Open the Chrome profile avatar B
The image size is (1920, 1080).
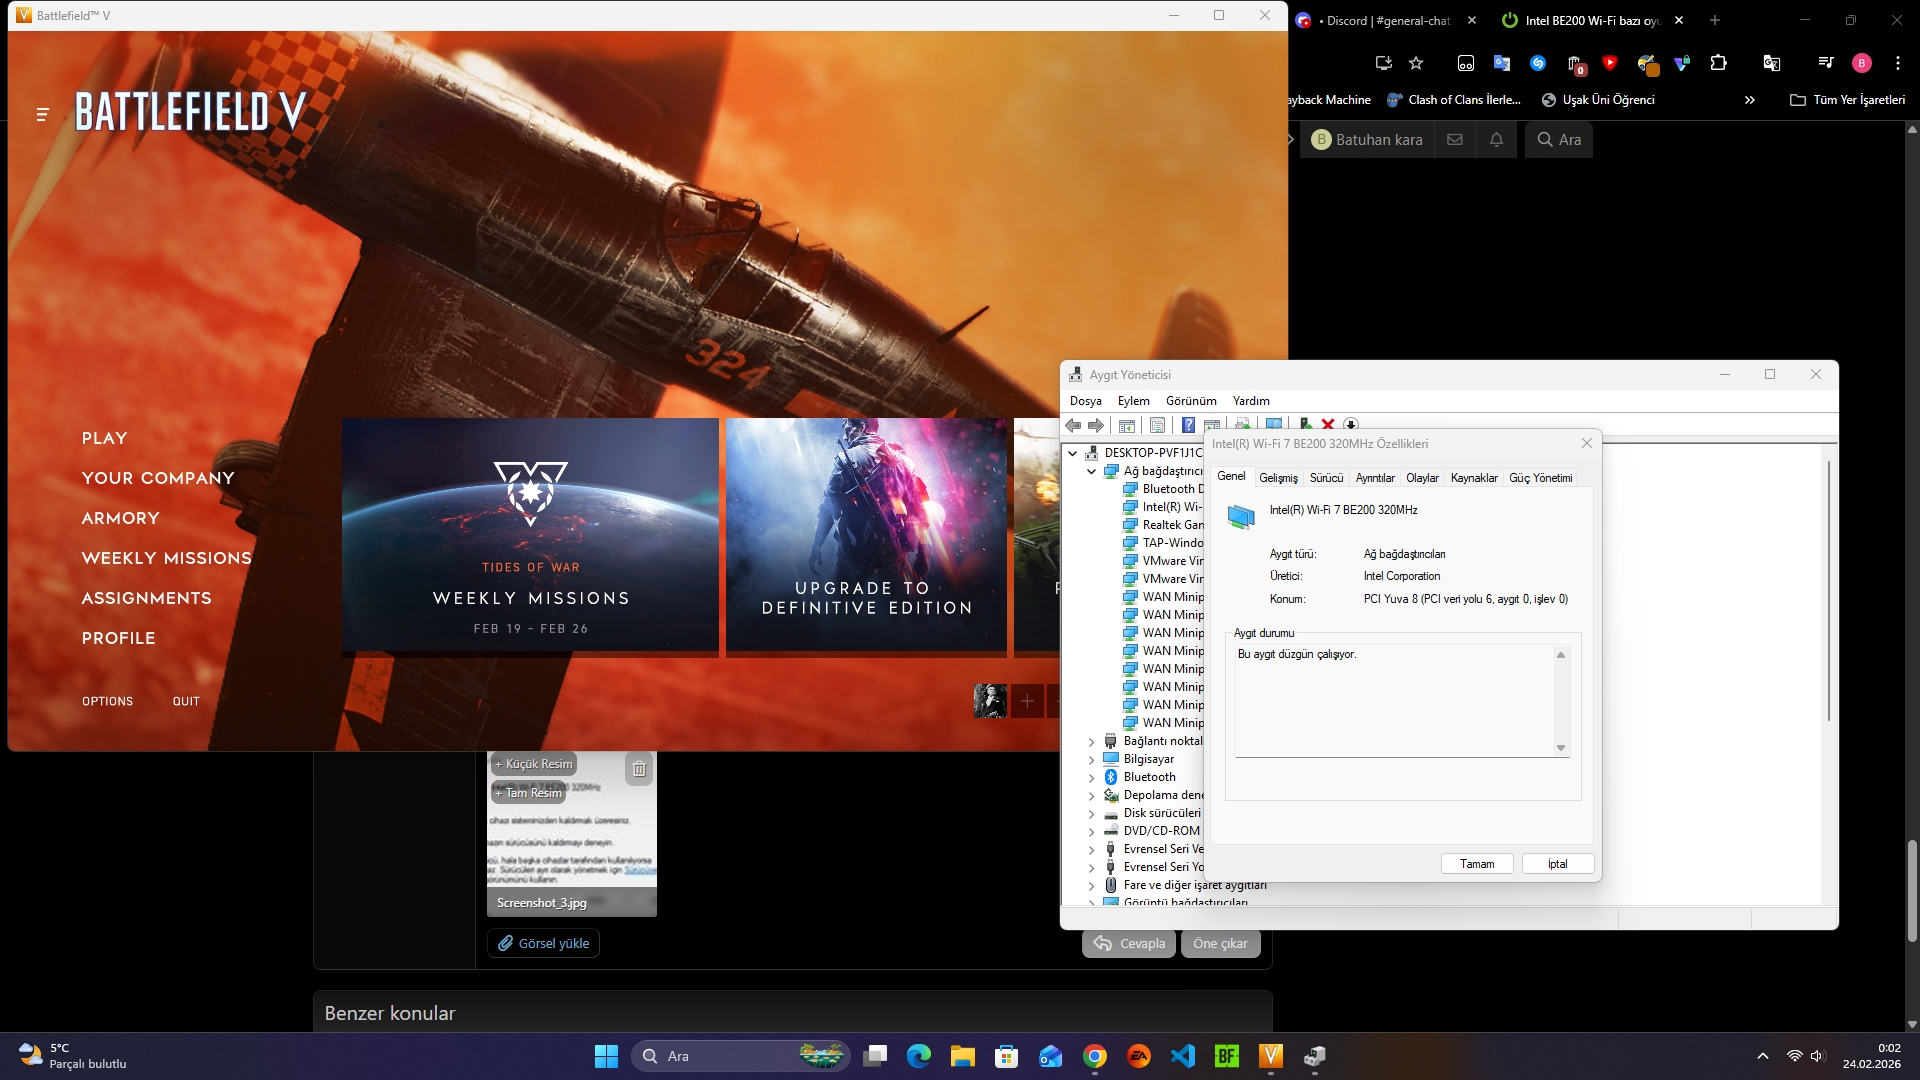[x=1862, y=63]
